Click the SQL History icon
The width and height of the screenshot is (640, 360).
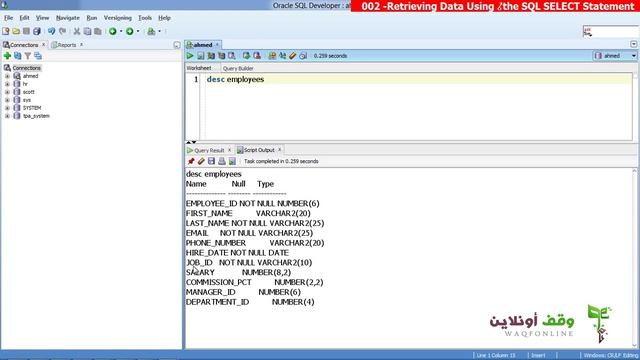tap(303, 56)
